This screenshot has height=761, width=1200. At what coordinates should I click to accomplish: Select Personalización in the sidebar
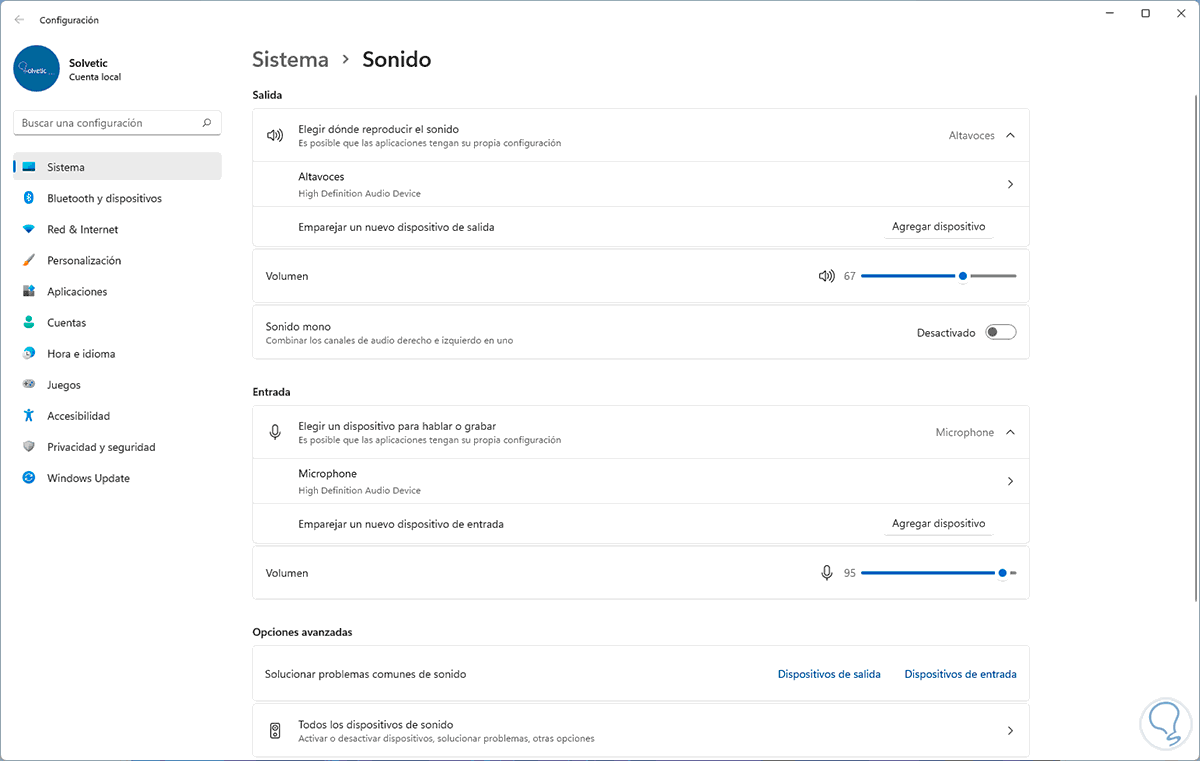point(84,260)
